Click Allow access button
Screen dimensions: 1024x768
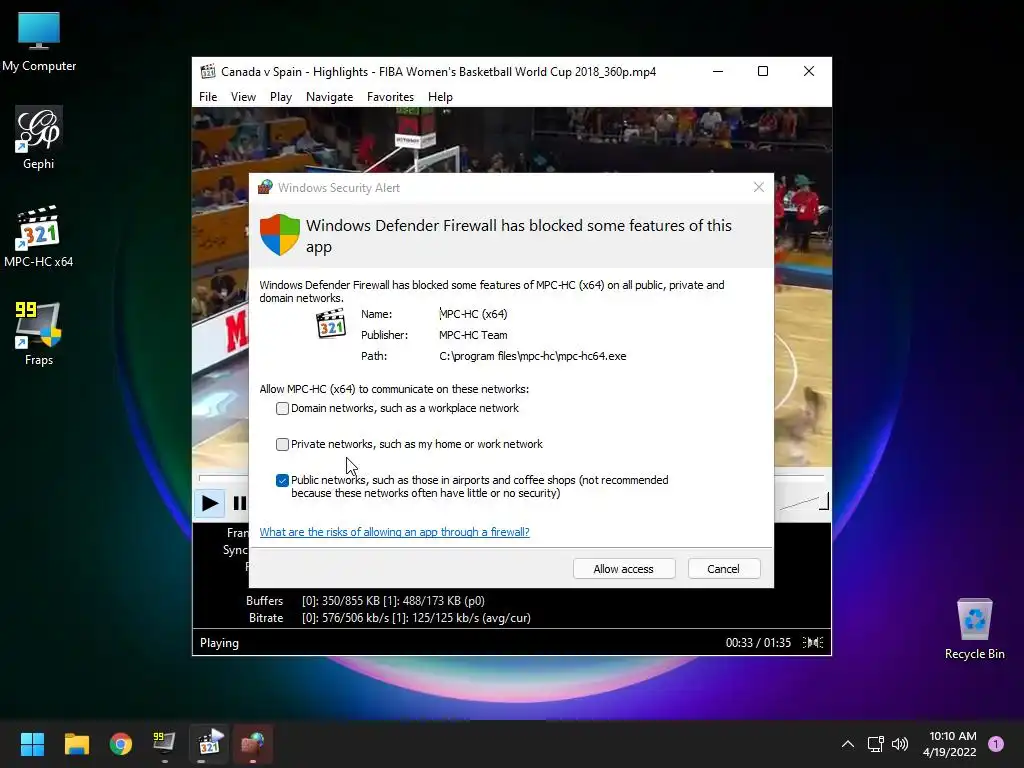click(624, 569)
